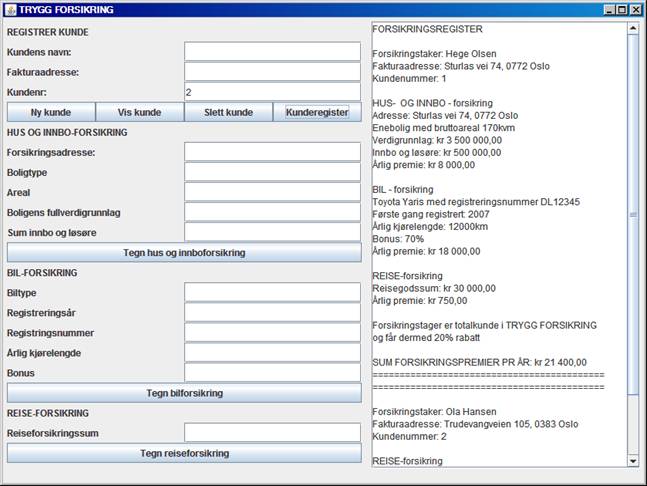Viewport: 647px width, 486px height.
Task: Click into the Areal field
Action: point(272,192)
